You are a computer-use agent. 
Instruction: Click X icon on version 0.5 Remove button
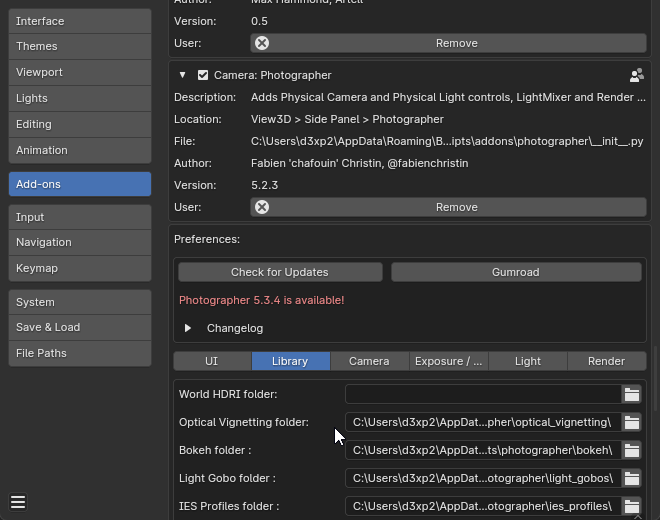262,43
